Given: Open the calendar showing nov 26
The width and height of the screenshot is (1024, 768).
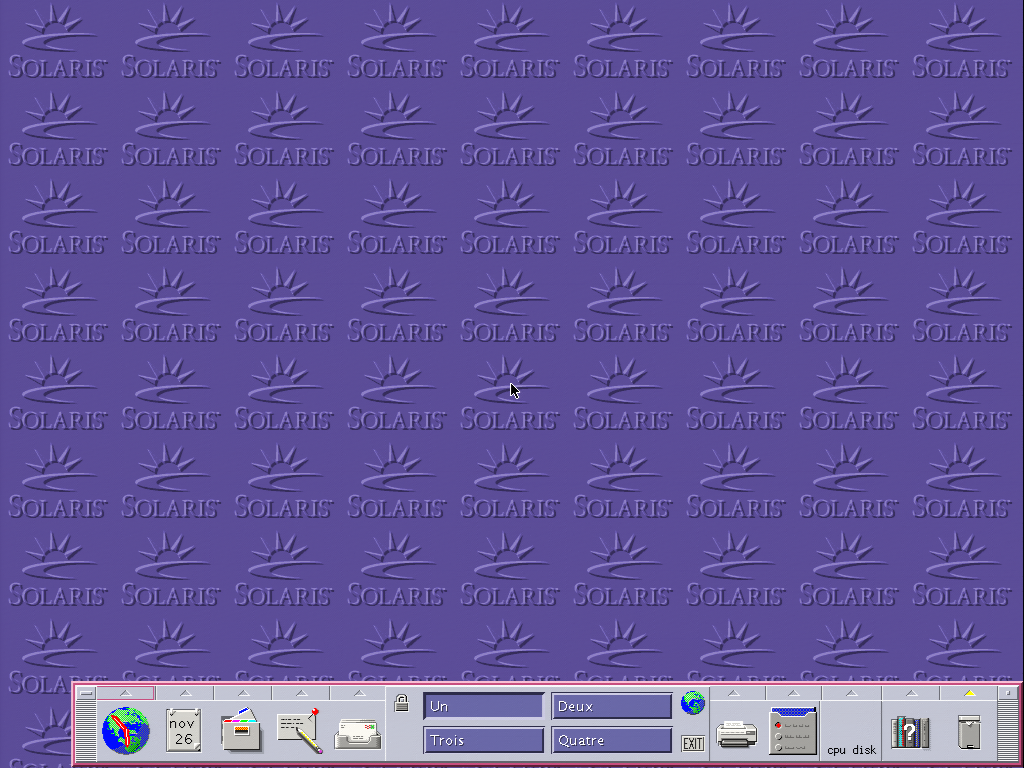Looking at the screenshot, I should [x=184, y=730].
